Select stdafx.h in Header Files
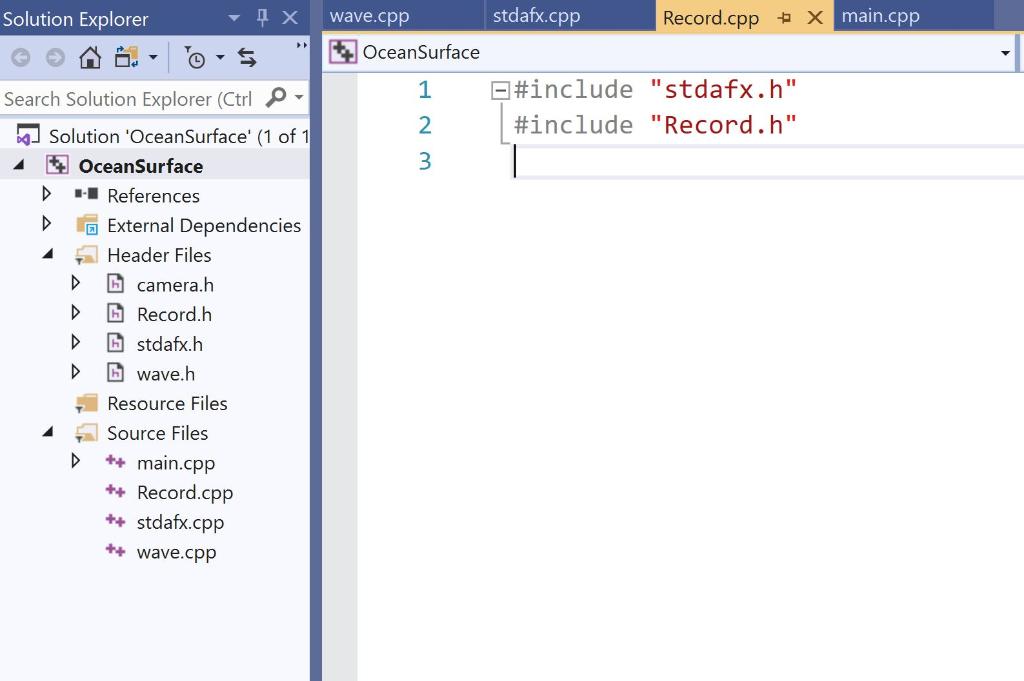Image resolution: width=1024 pixels, height=681 pixels. coord(170,344)
